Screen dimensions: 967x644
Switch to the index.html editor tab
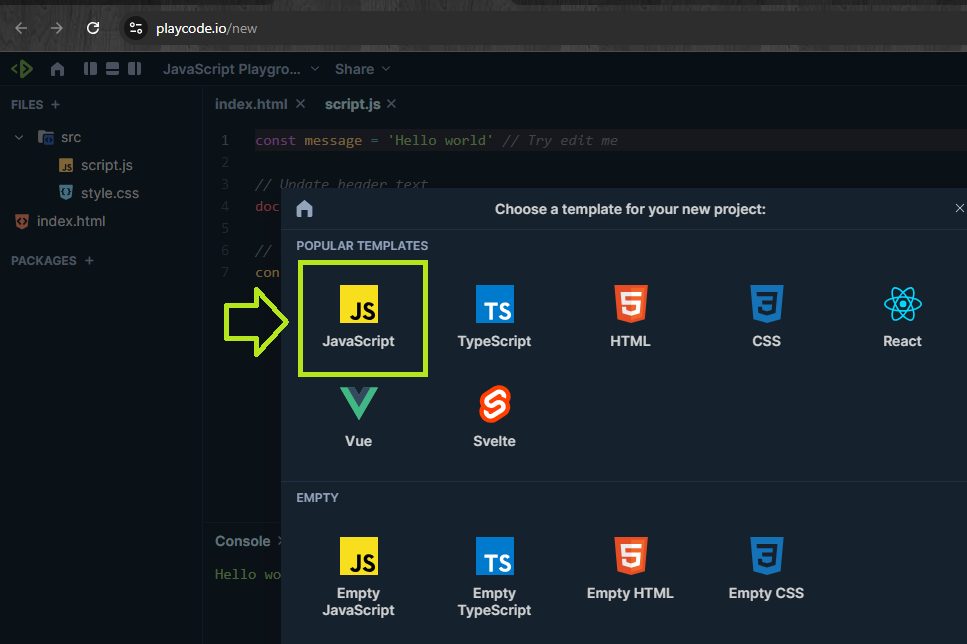[x=251, y=104]
